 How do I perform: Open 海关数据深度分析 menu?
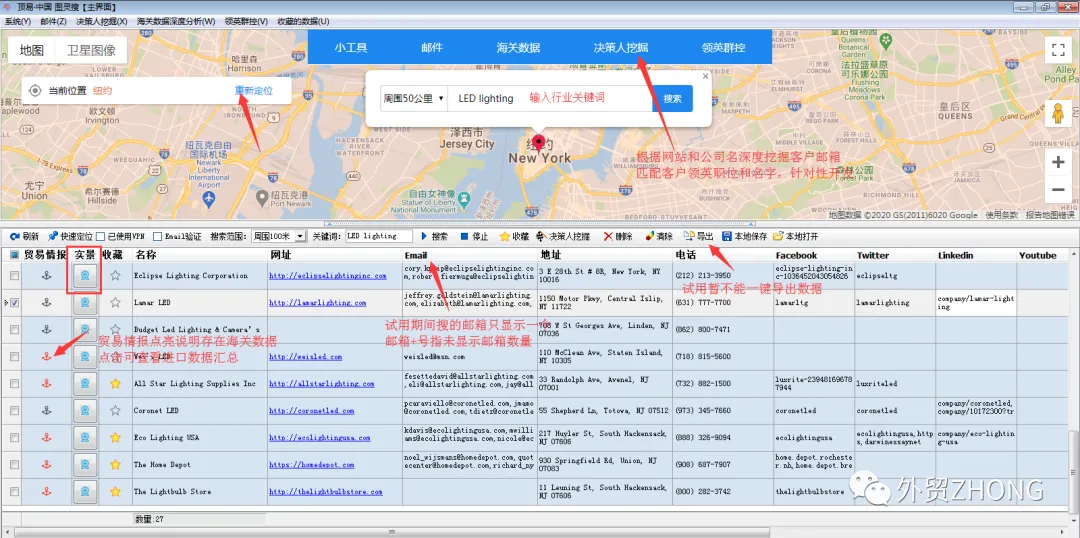pyautogui.click(x=176, y=21)
